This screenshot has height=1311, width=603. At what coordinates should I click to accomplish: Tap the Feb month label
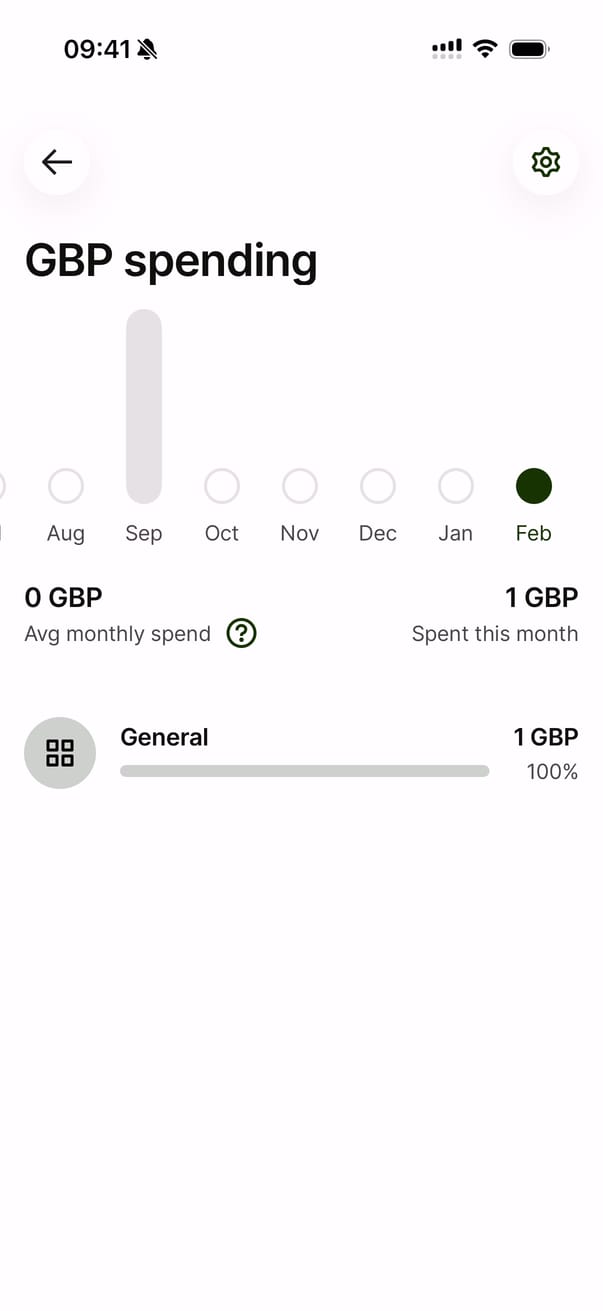click(x=534, y=533)
